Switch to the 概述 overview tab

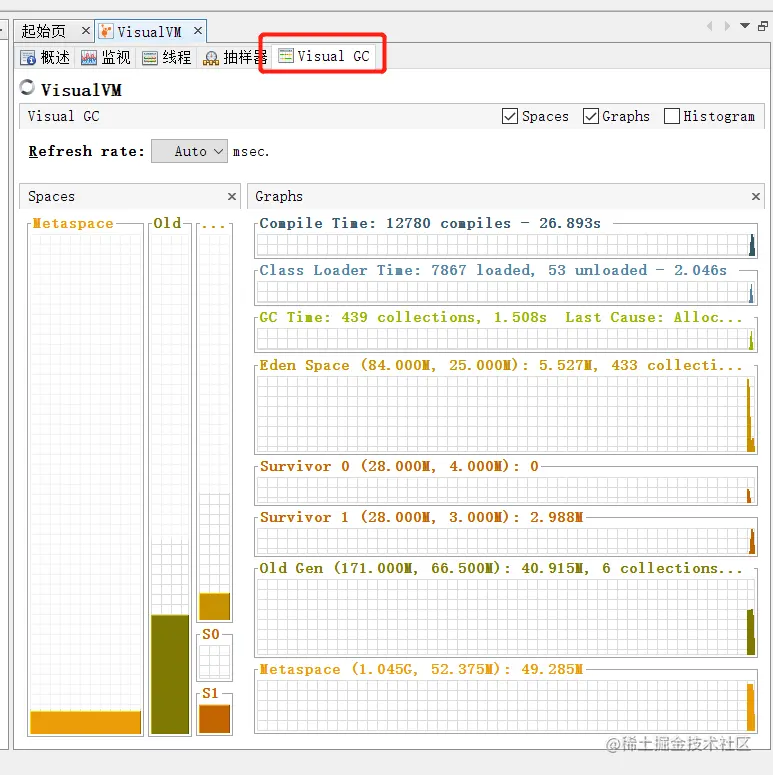[x=45, y=57]
